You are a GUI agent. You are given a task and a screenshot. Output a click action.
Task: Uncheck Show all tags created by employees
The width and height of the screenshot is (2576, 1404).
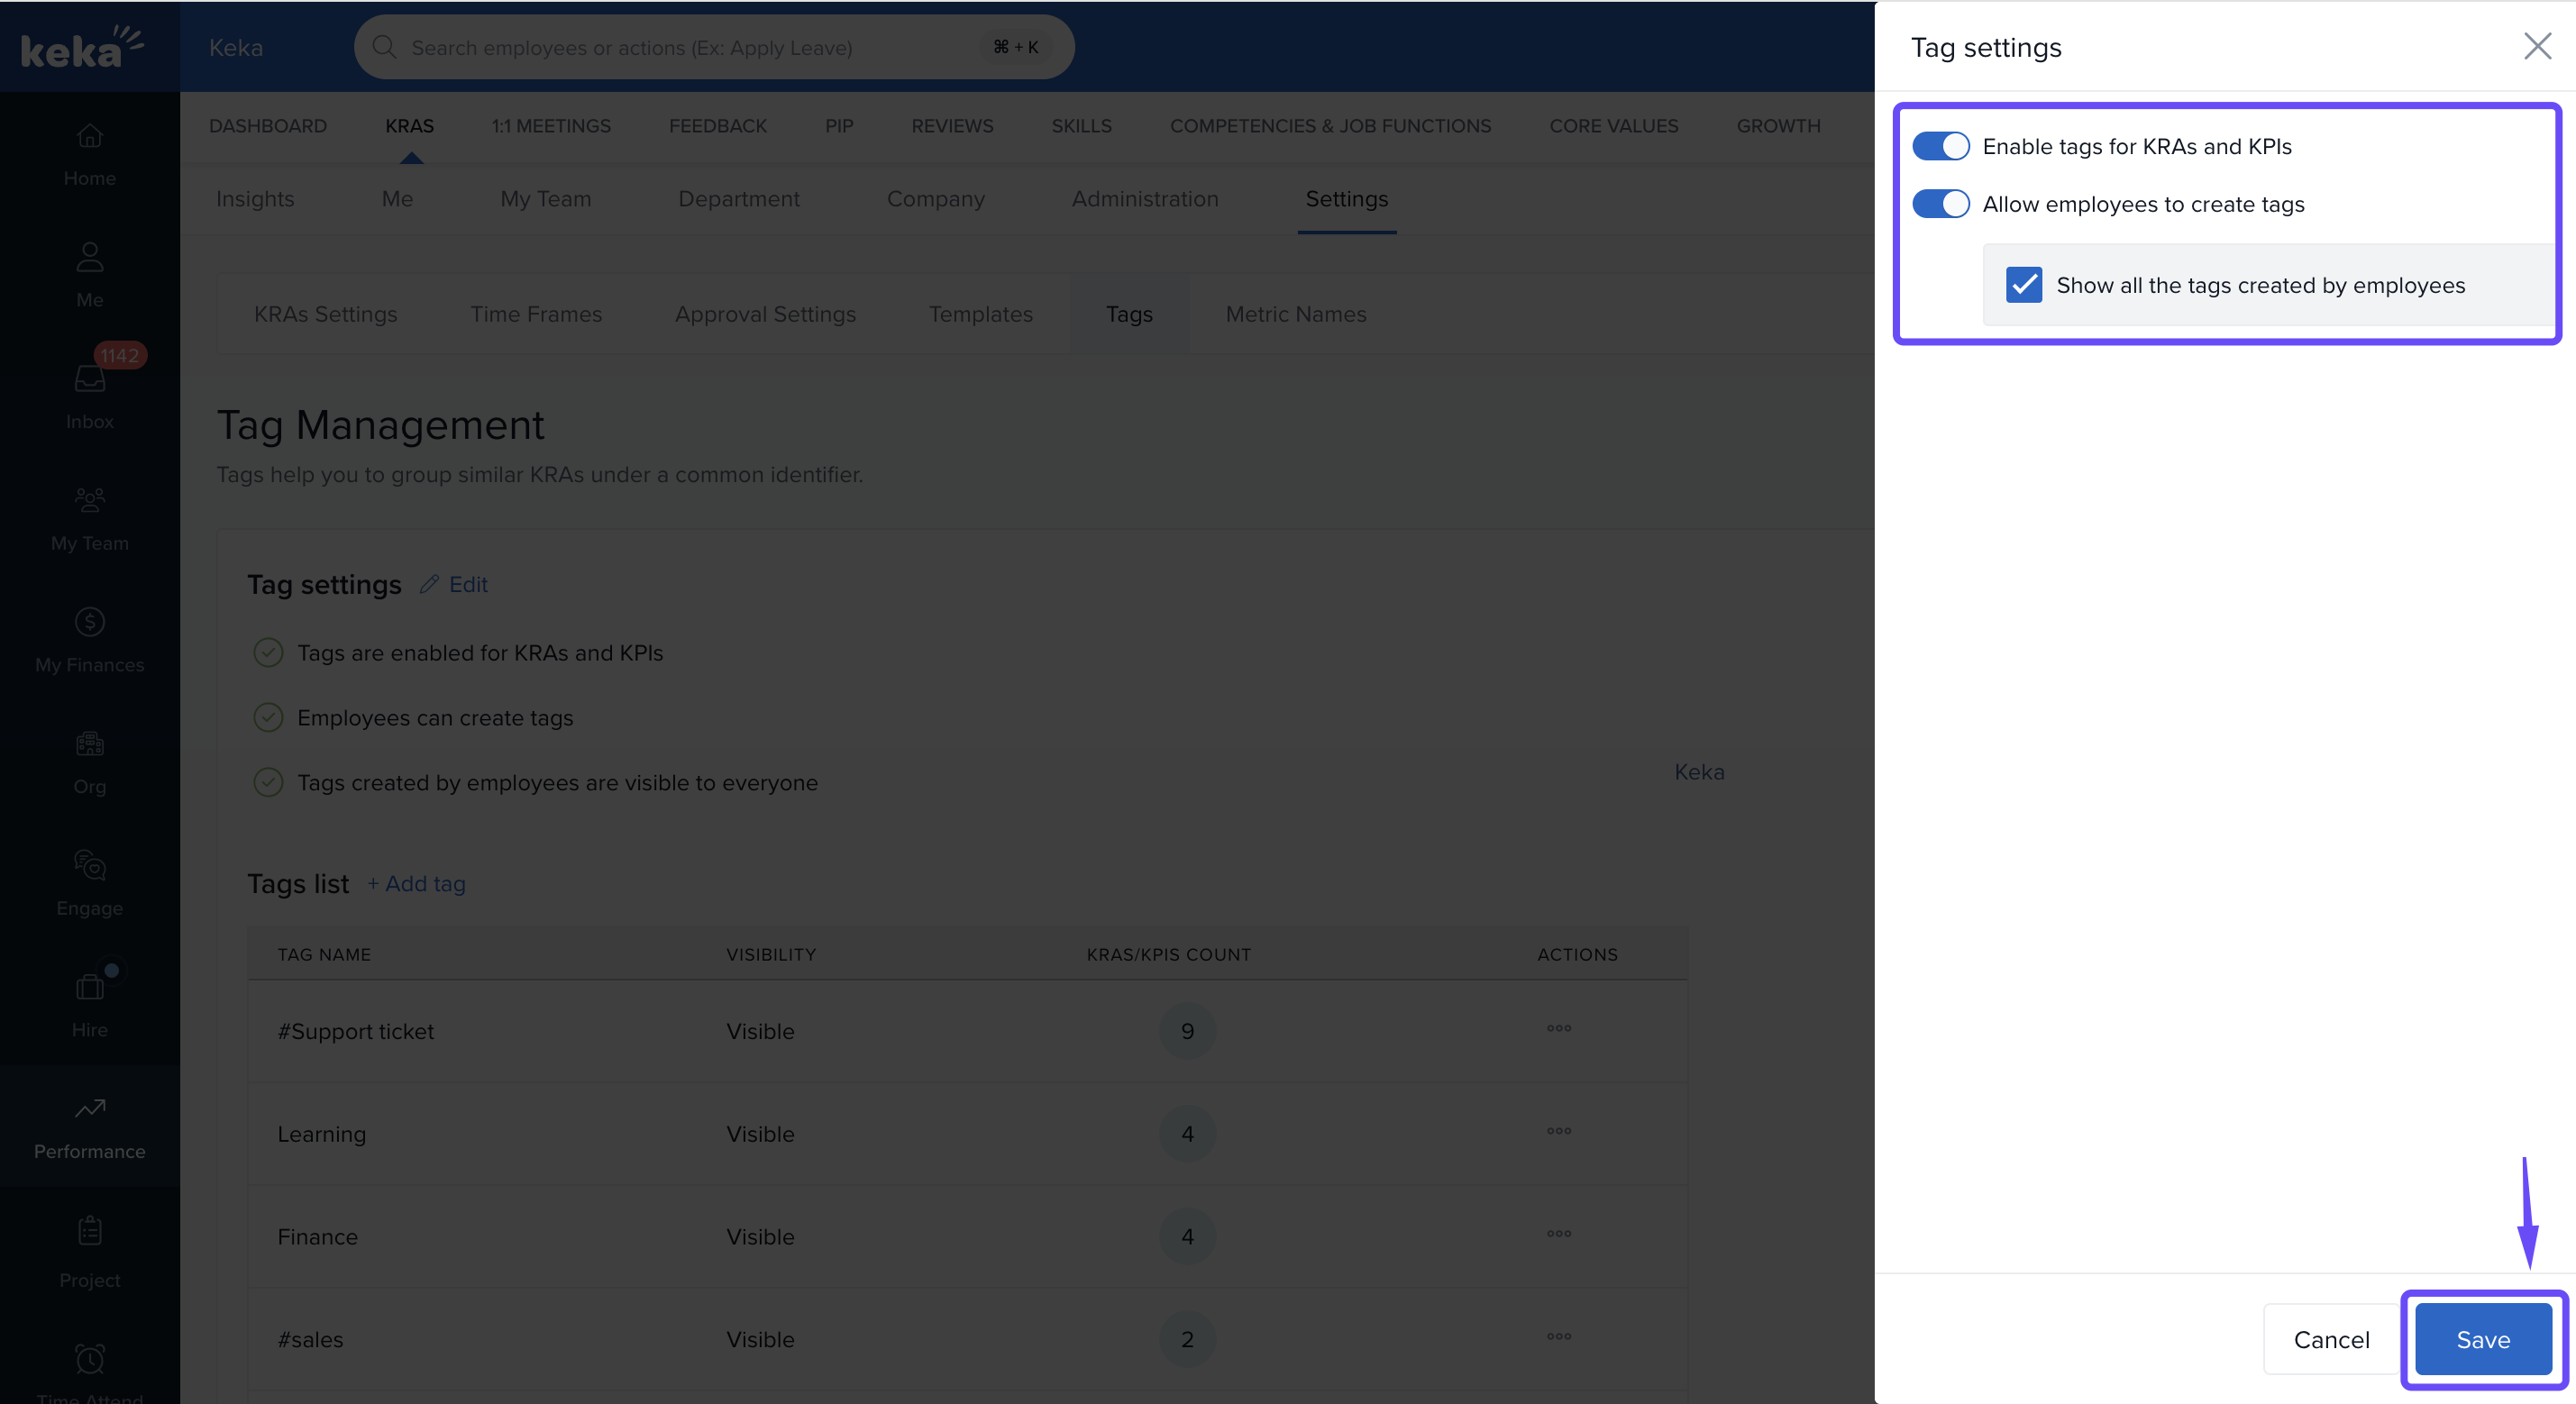coord(2023,285)
